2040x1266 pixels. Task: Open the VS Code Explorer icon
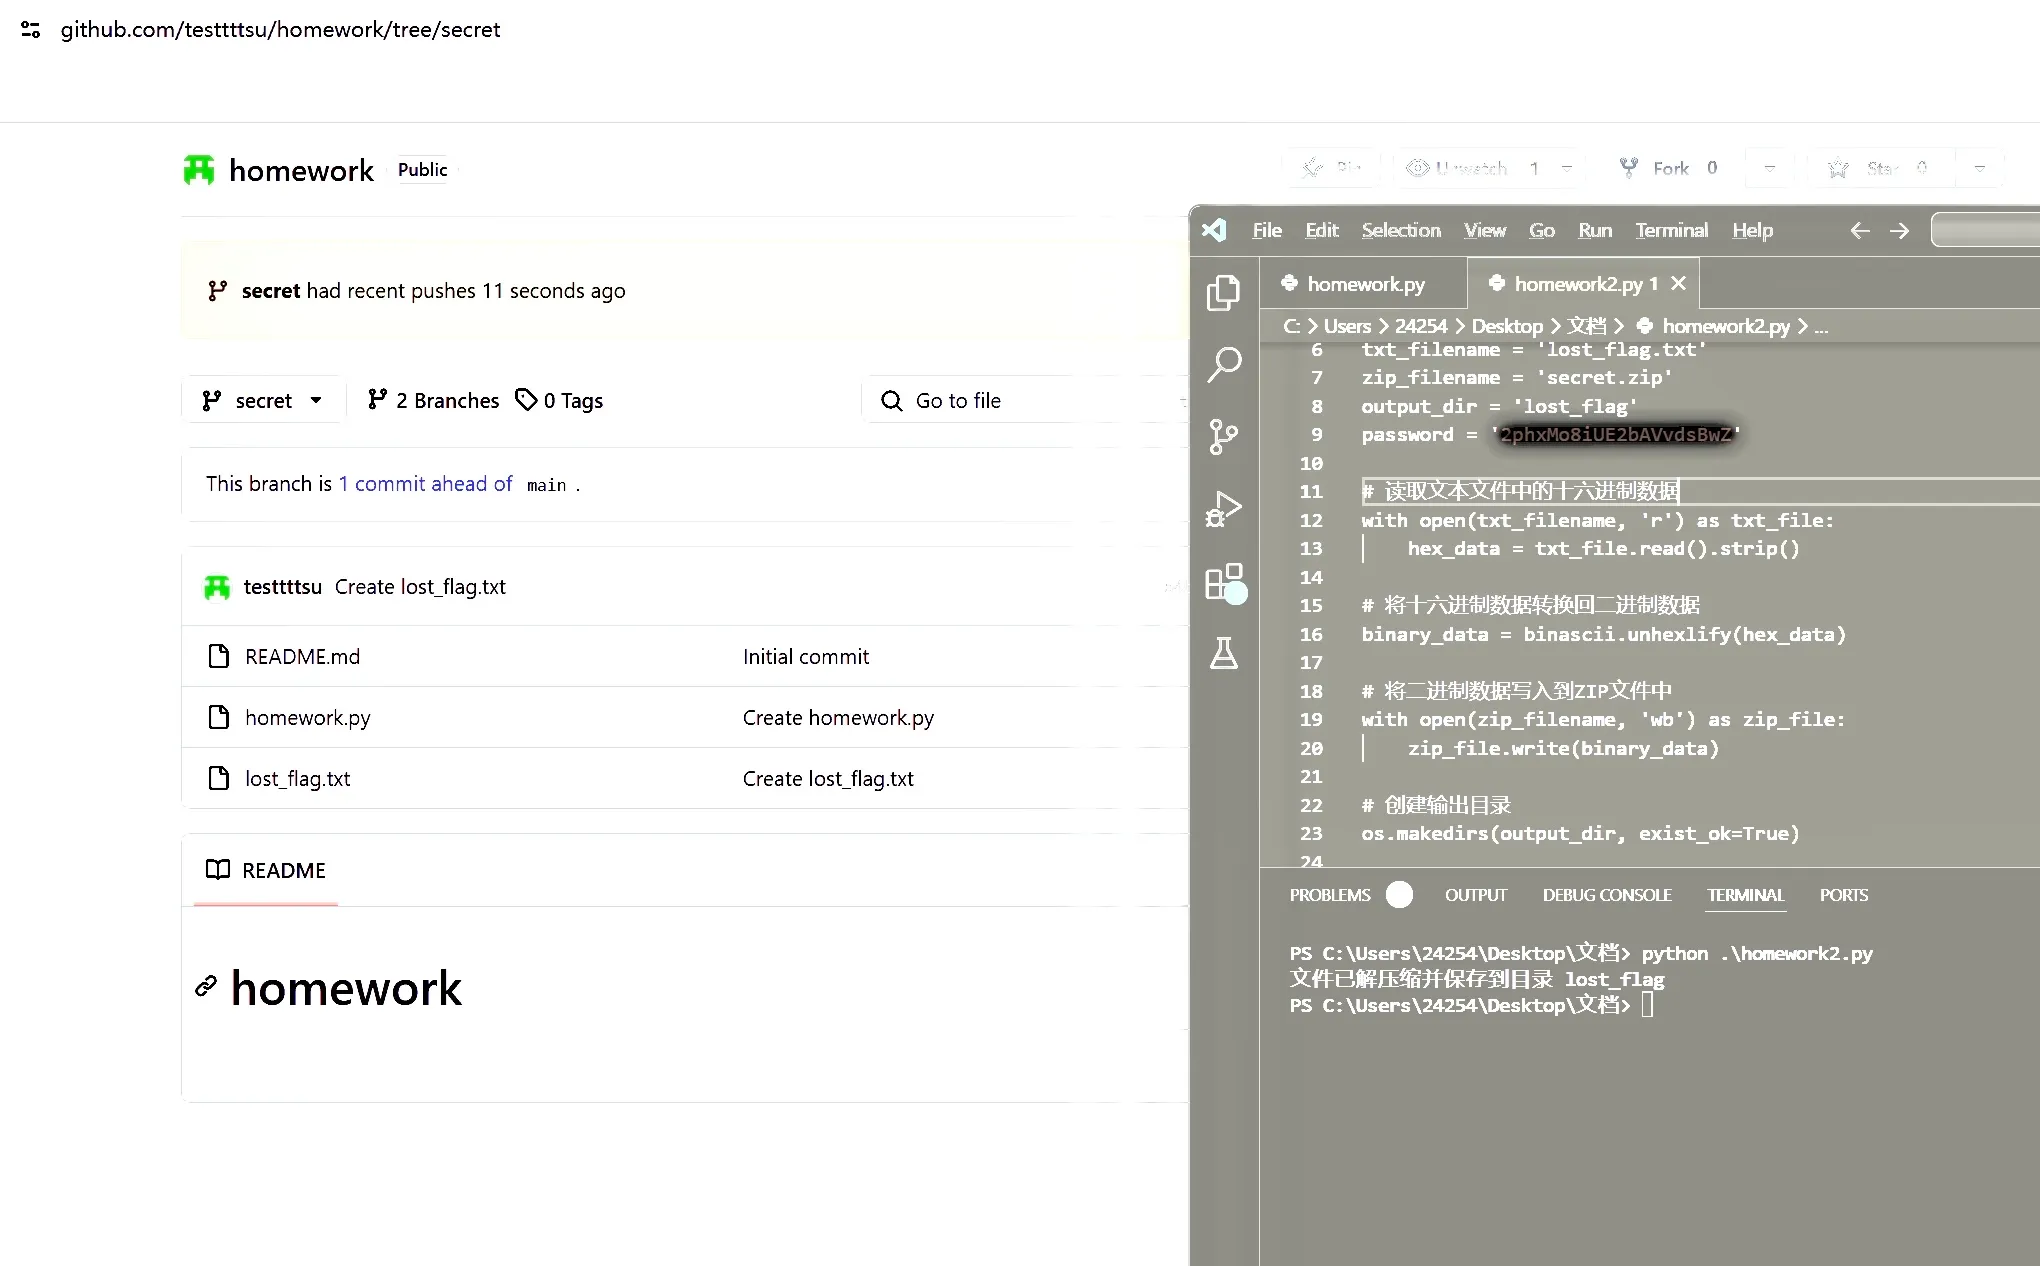pyautogui.click(x=1223, y=293)
